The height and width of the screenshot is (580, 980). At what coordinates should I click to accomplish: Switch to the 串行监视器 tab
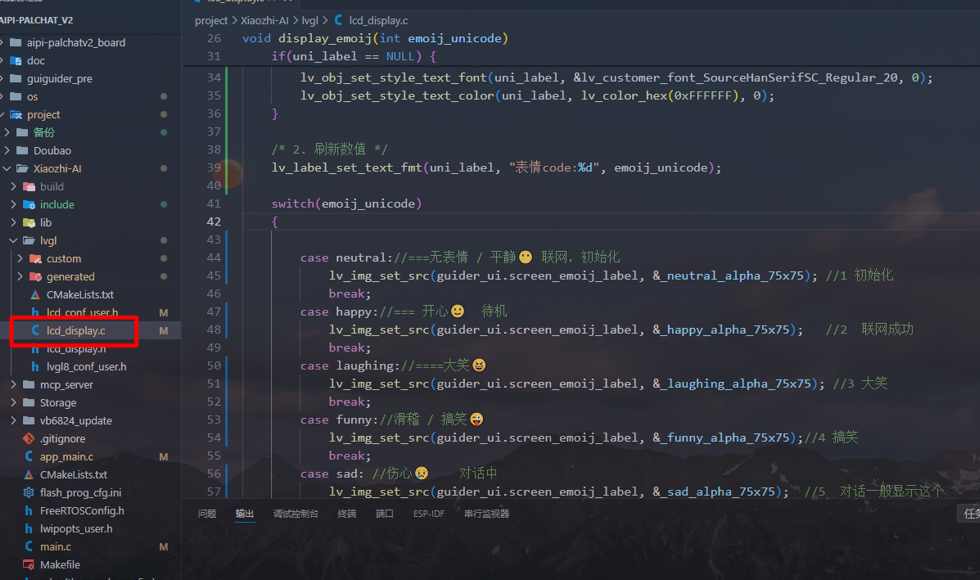486,514
